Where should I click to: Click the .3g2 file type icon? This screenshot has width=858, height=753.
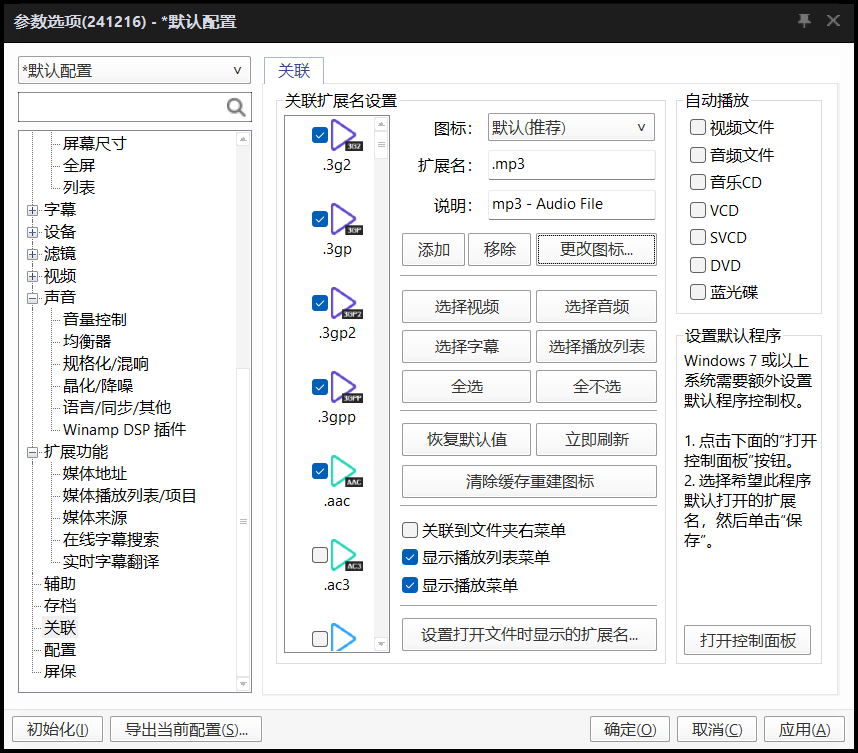click(x=346, y=136)
